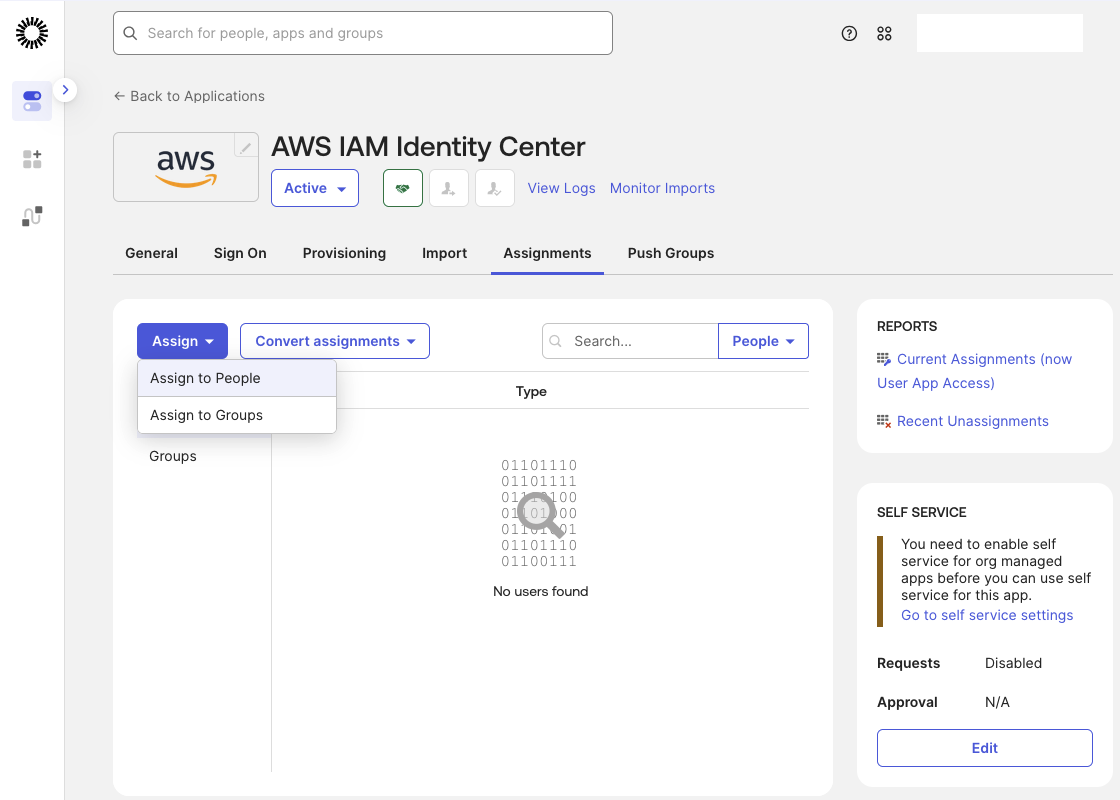
Task: Switch to the Provisioning tab
Action: [x=344, y=253]
